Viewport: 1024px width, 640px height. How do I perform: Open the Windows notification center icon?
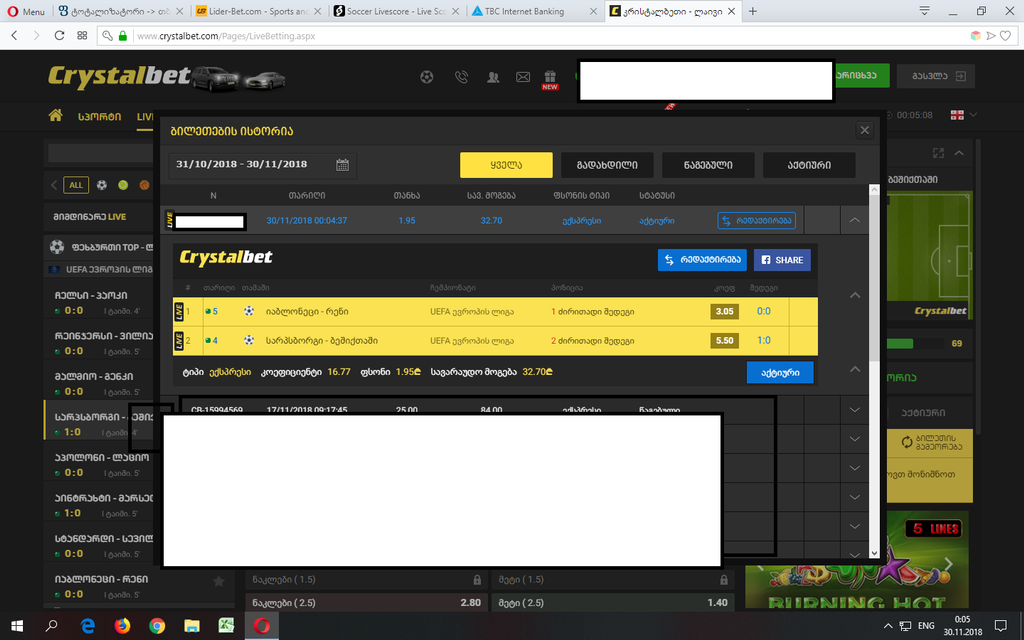[x=1000, y=626]
